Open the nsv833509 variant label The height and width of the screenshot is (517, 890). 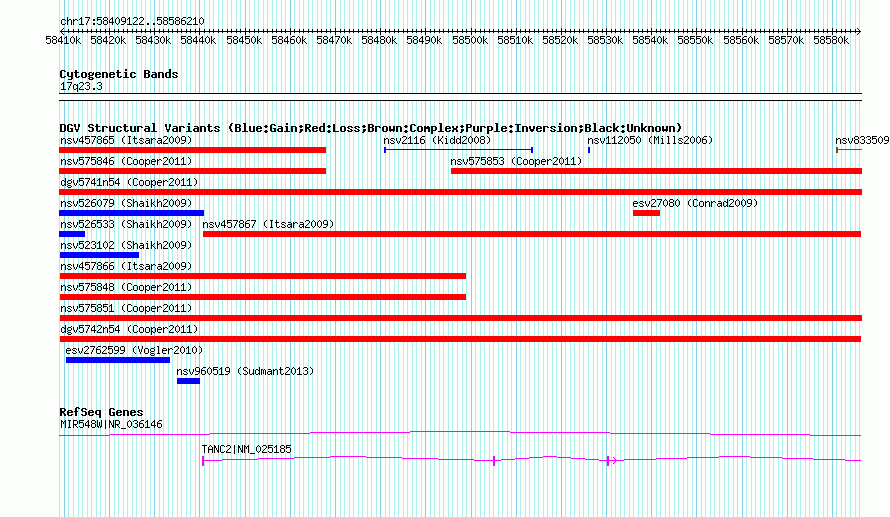(x=862, y=140)
